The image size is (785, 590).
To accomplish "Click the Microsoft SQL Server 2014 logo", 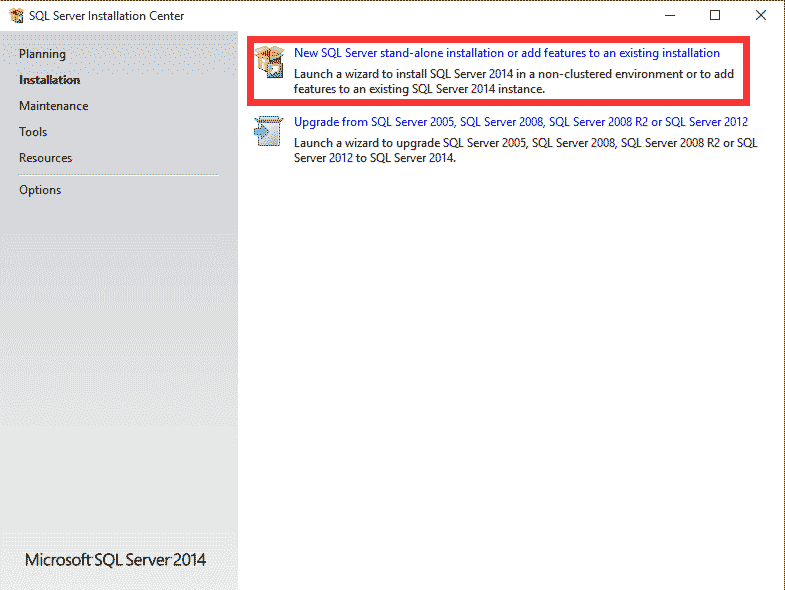I will (115, 560).
